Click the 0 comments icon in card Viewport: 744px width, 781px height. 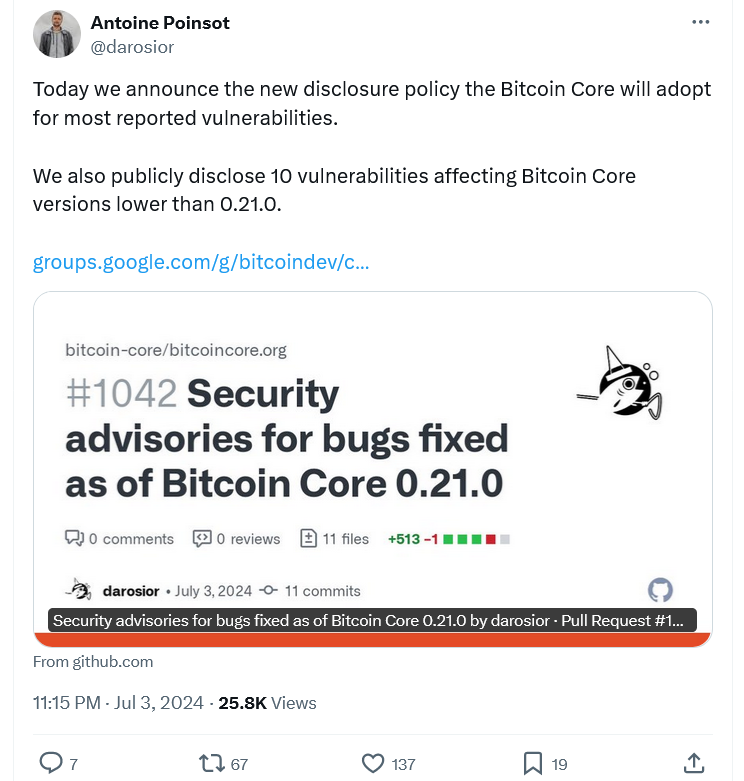(x=74, y=538)
